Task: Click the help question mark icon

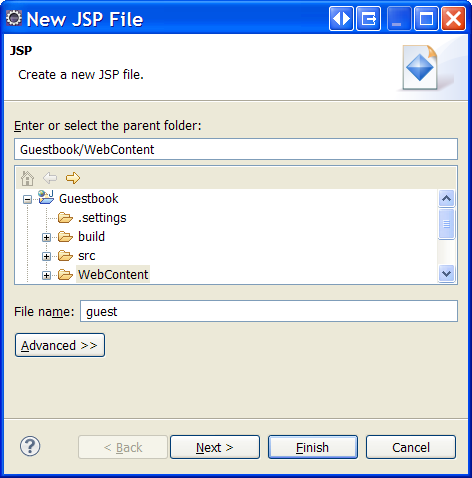Action: pyautogui.click(x=30, y=446)
